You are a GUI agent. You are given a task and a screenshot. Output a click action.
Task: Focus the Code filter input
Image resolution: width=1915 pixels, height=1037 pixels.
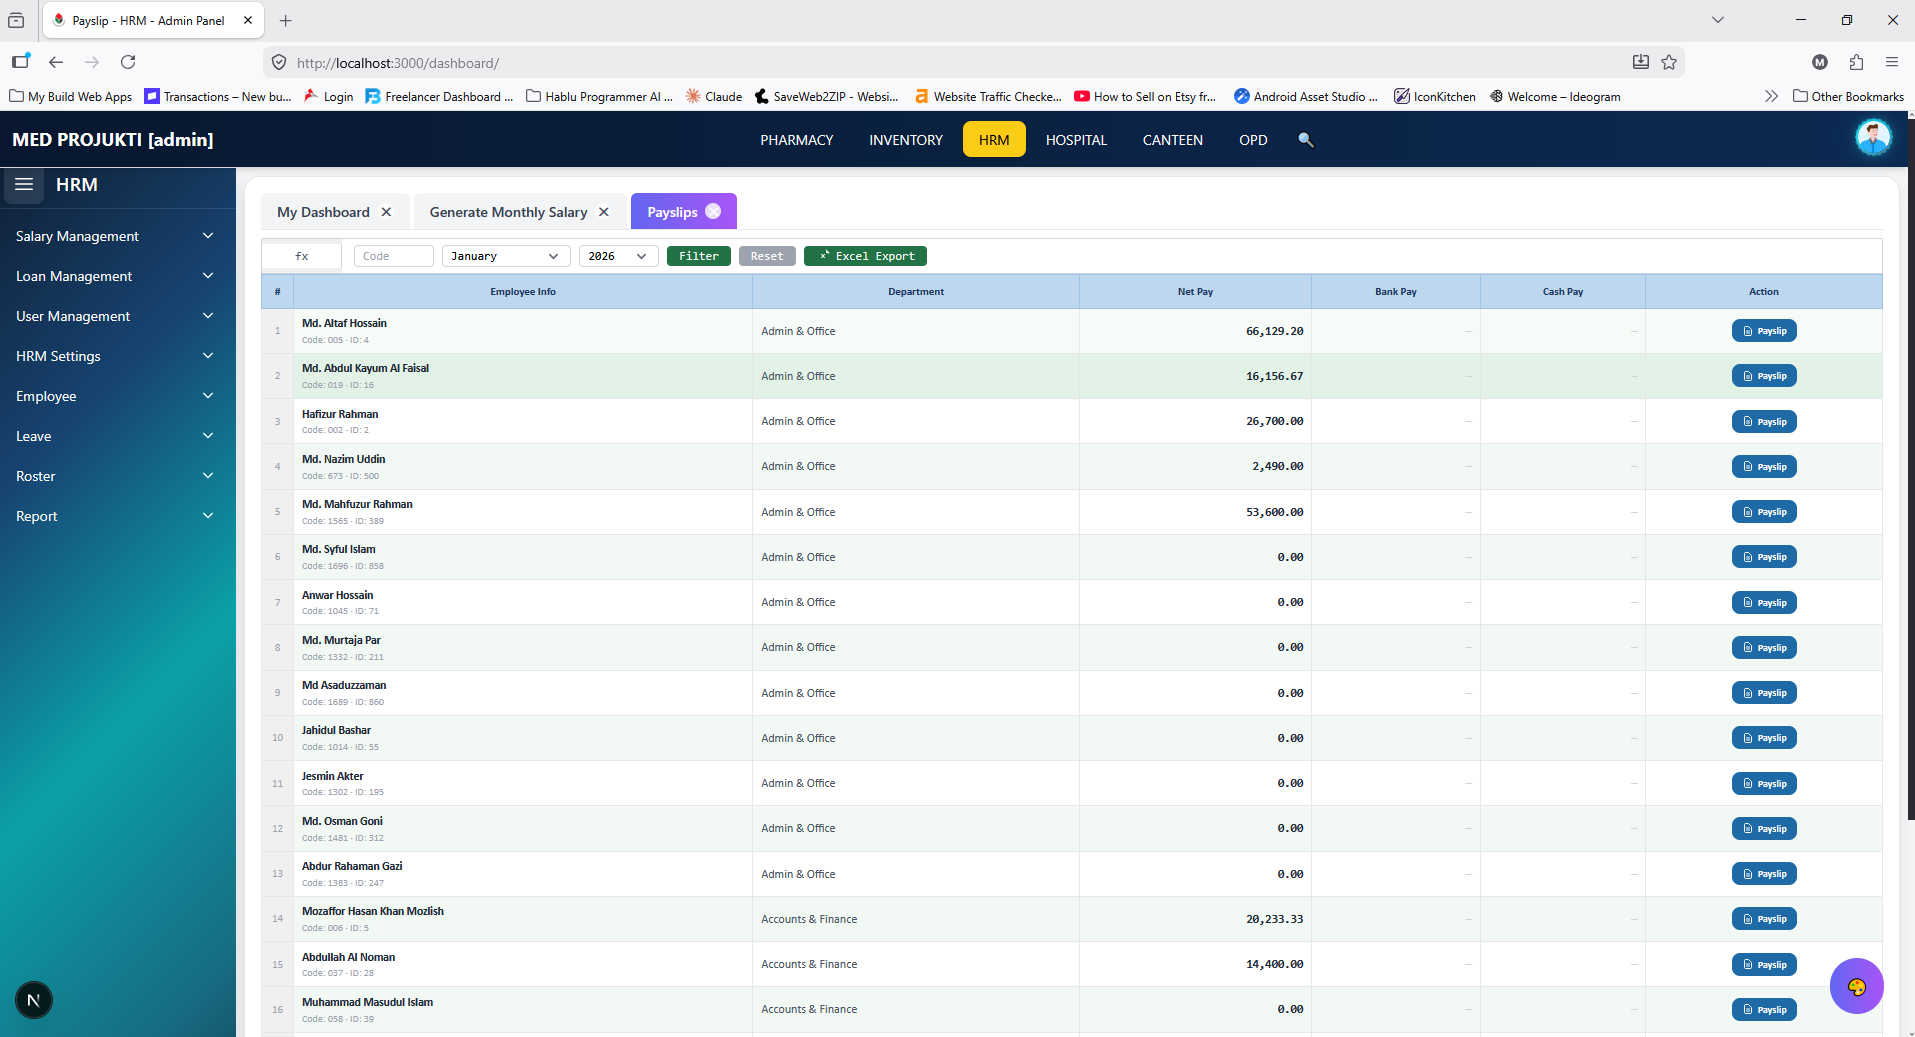pyautogui.click(x=394, y=256)
